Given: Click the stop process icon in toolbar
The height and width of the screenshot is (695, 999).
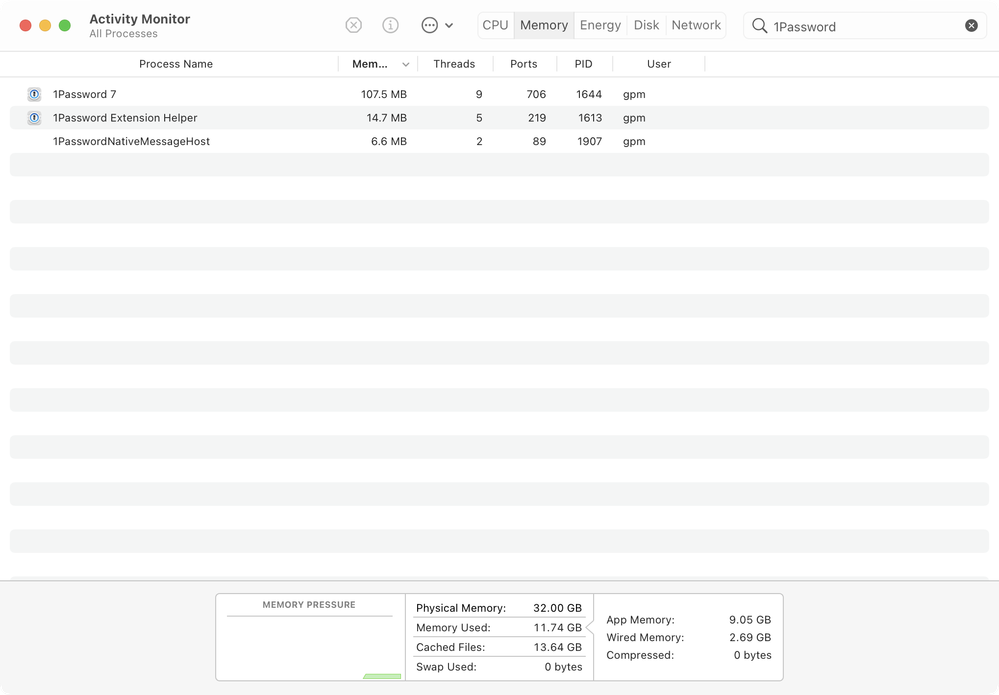Looking at the screenshot, I should 353,26.
